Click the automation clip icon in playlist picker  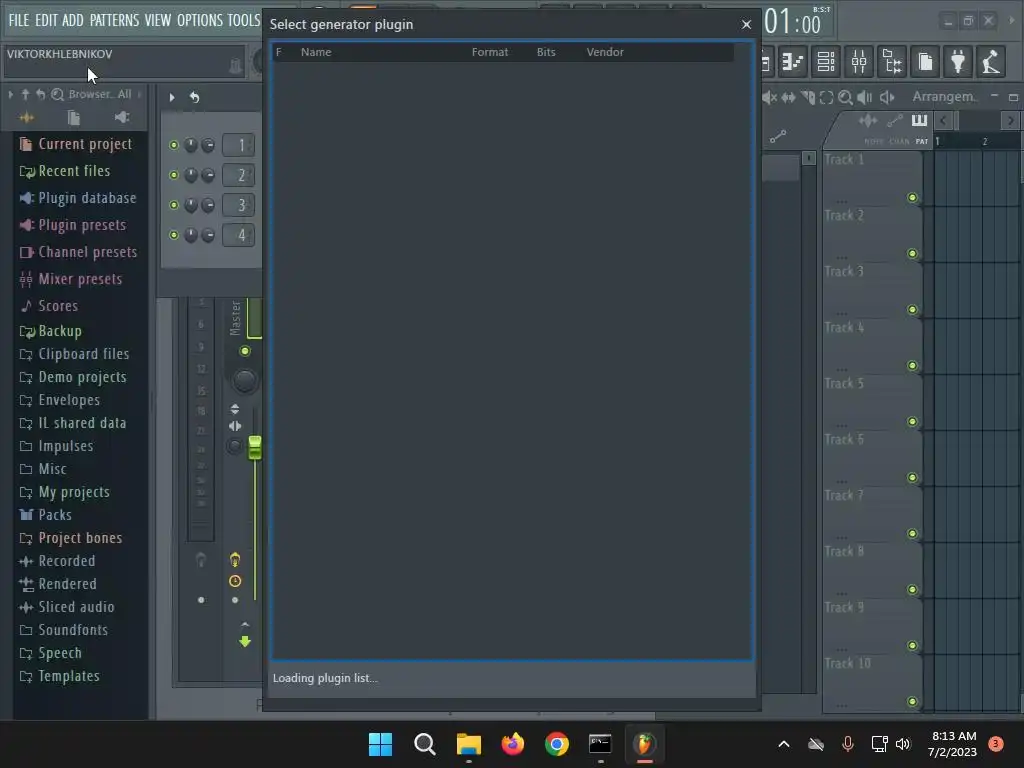pyautogui.click(x=895, y=120)
